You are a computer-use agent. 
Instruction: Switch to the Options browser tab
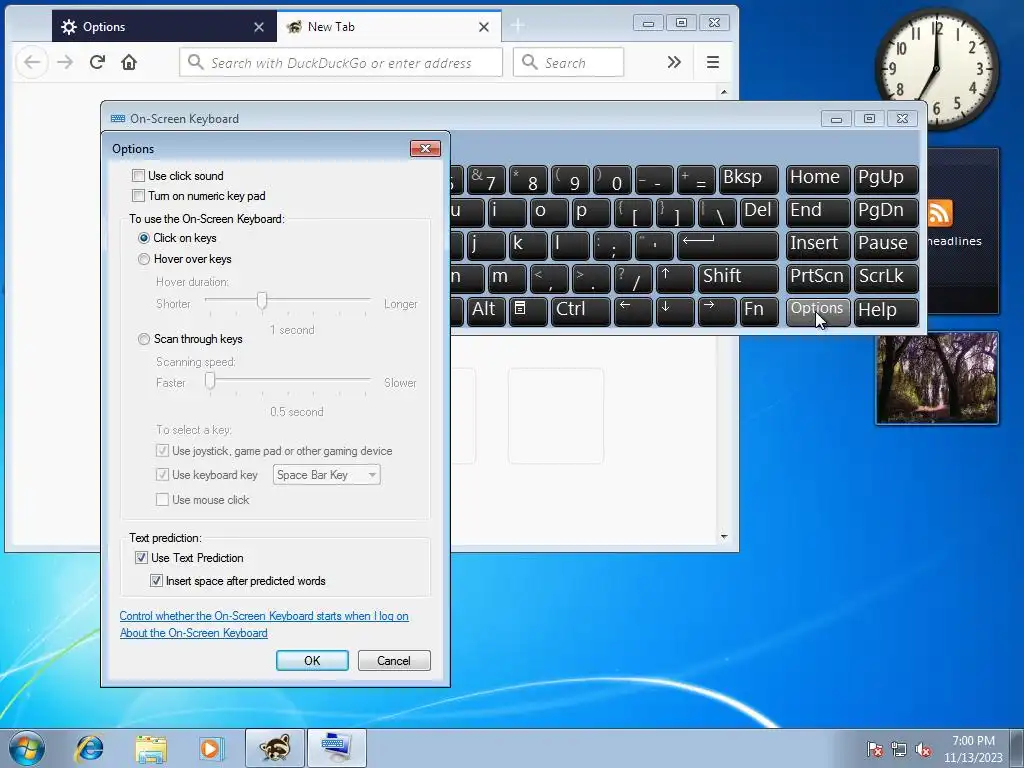[x=164, y=27]
